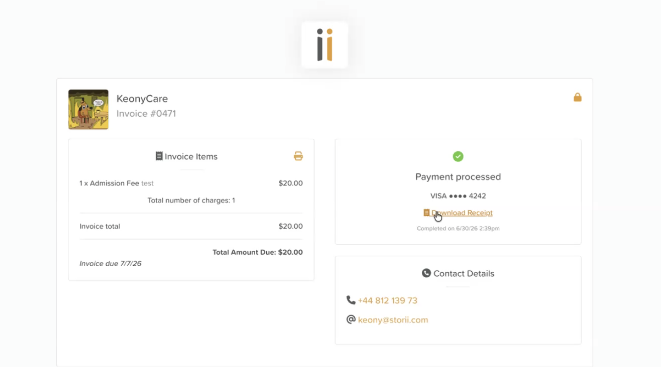This screenshot has width=661, height=367.
Task: Click the KeonyCare profile picture
Action: pyautogui.click(x=89, y=110)
